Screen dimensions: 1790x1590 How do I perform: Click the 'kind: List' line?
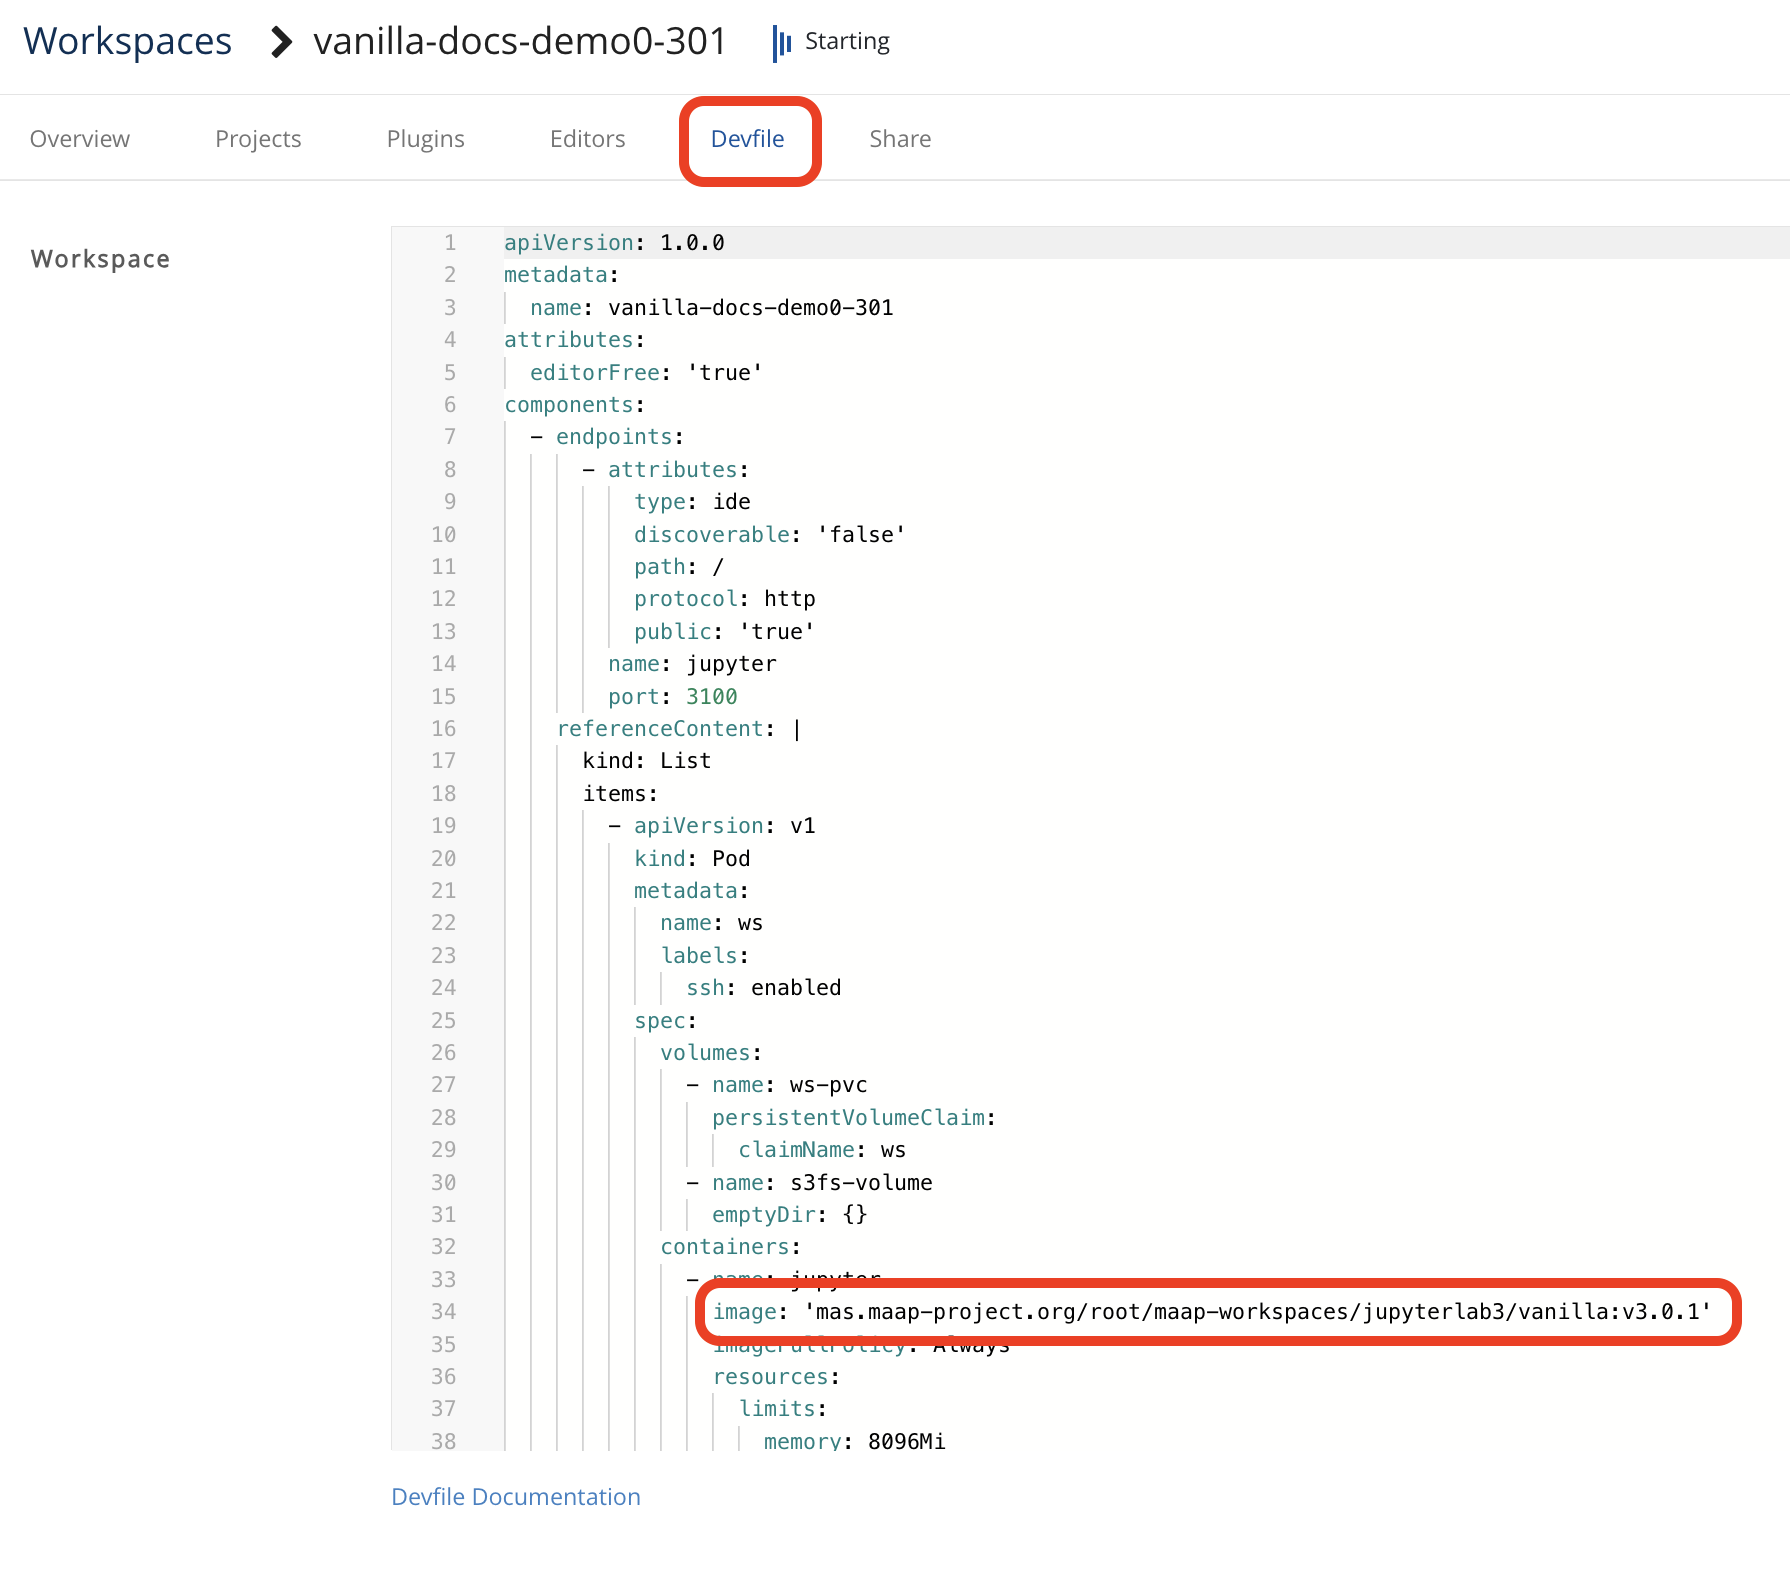pos(647,761)
